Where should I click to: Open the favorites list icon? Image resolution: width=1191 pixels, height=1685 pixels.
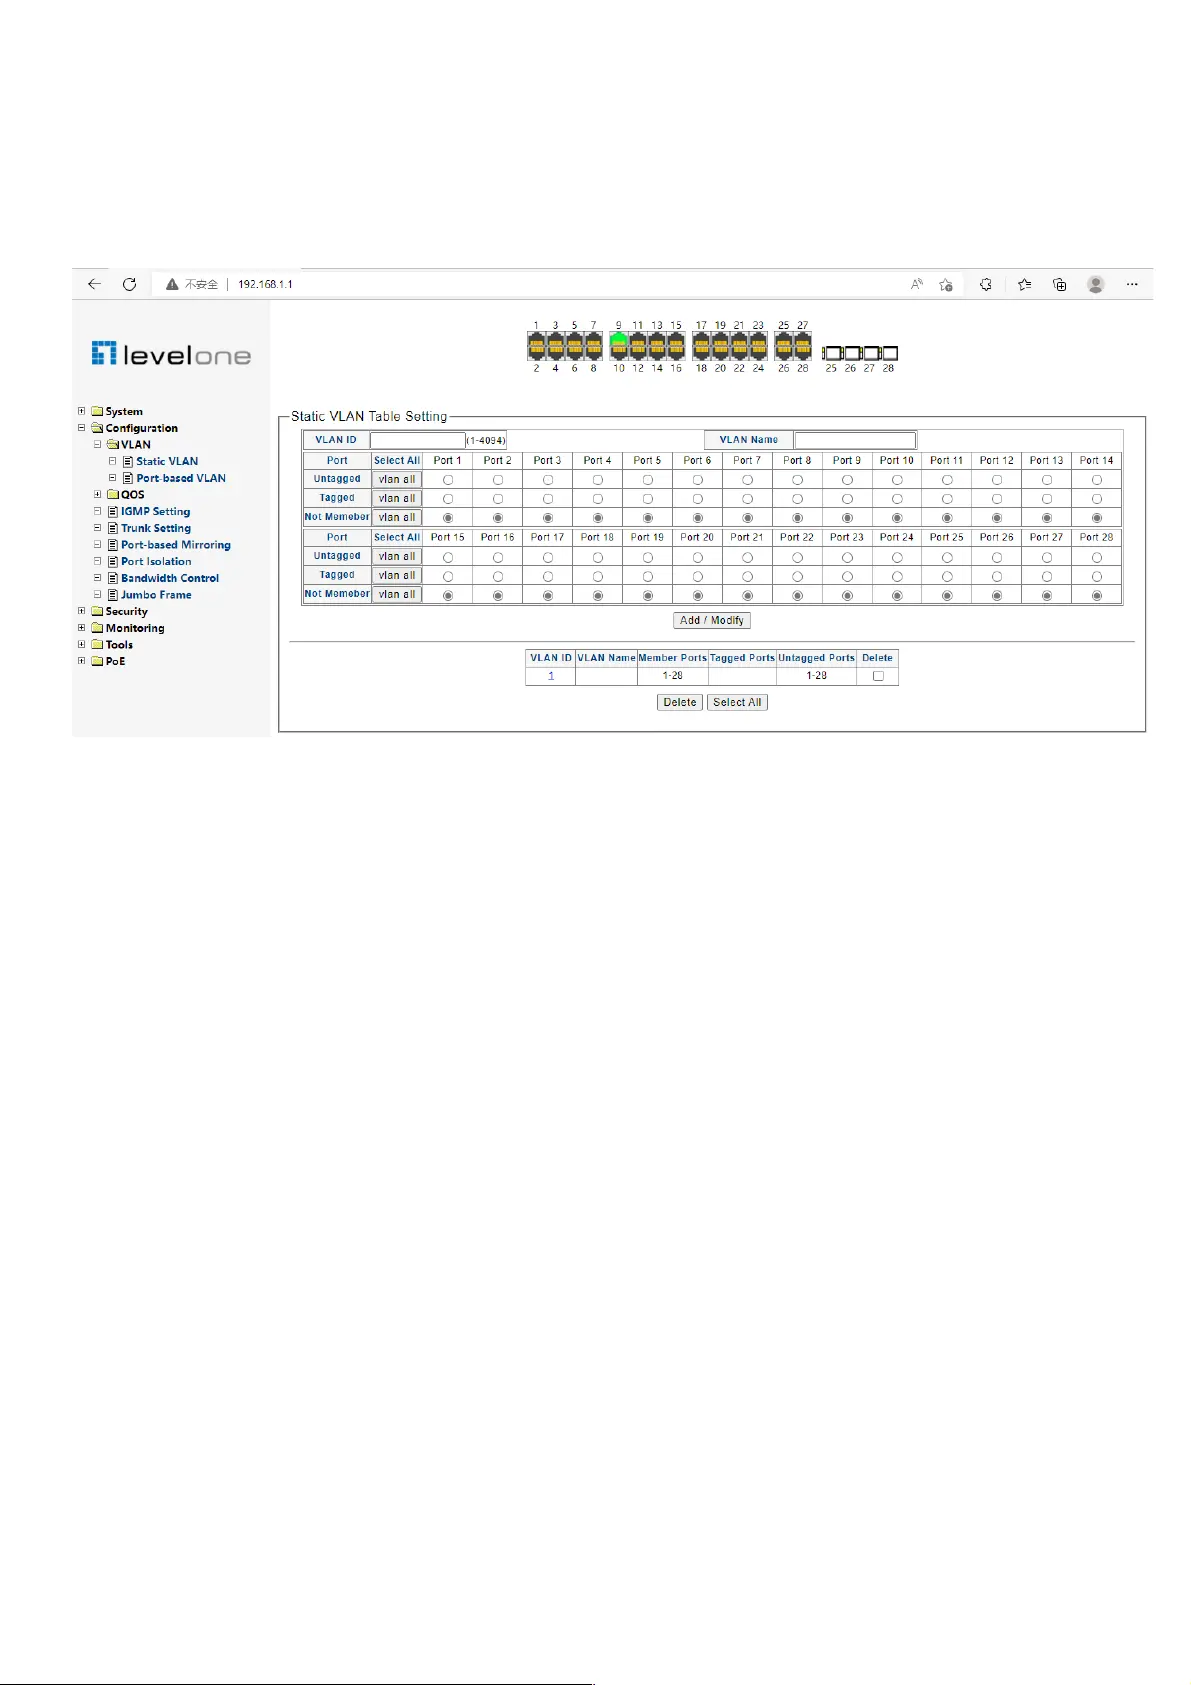coord(1024,284)
